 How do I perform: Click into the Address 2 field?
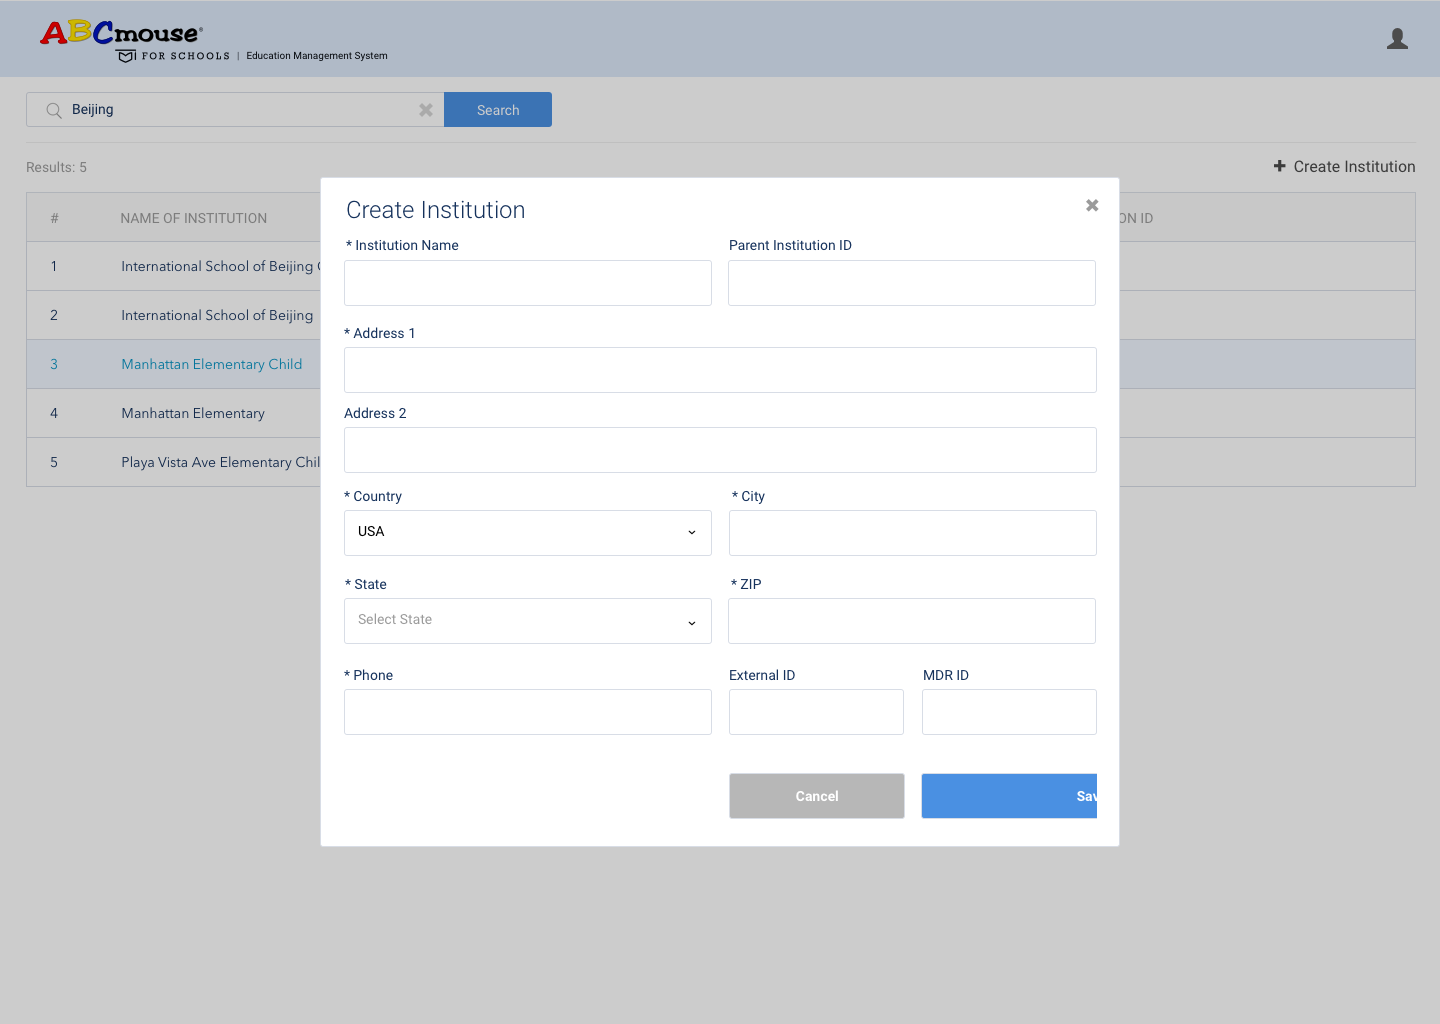coord(720,450)
